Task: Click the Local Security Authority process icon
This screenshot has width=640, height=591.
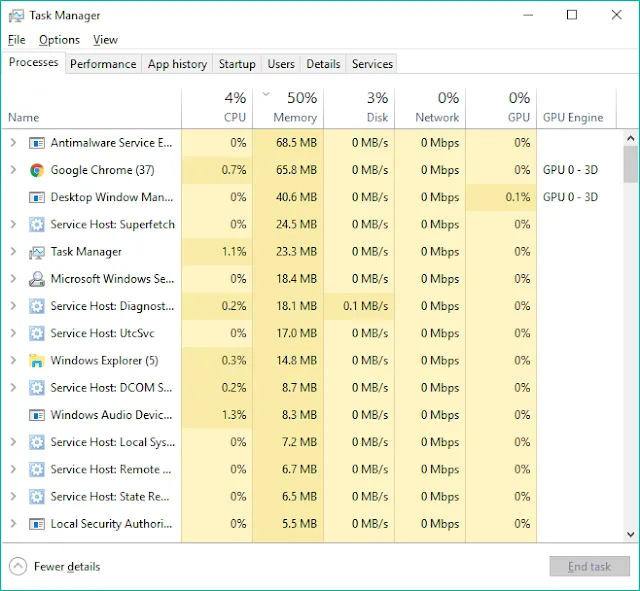Action: [x=37, y=524]
